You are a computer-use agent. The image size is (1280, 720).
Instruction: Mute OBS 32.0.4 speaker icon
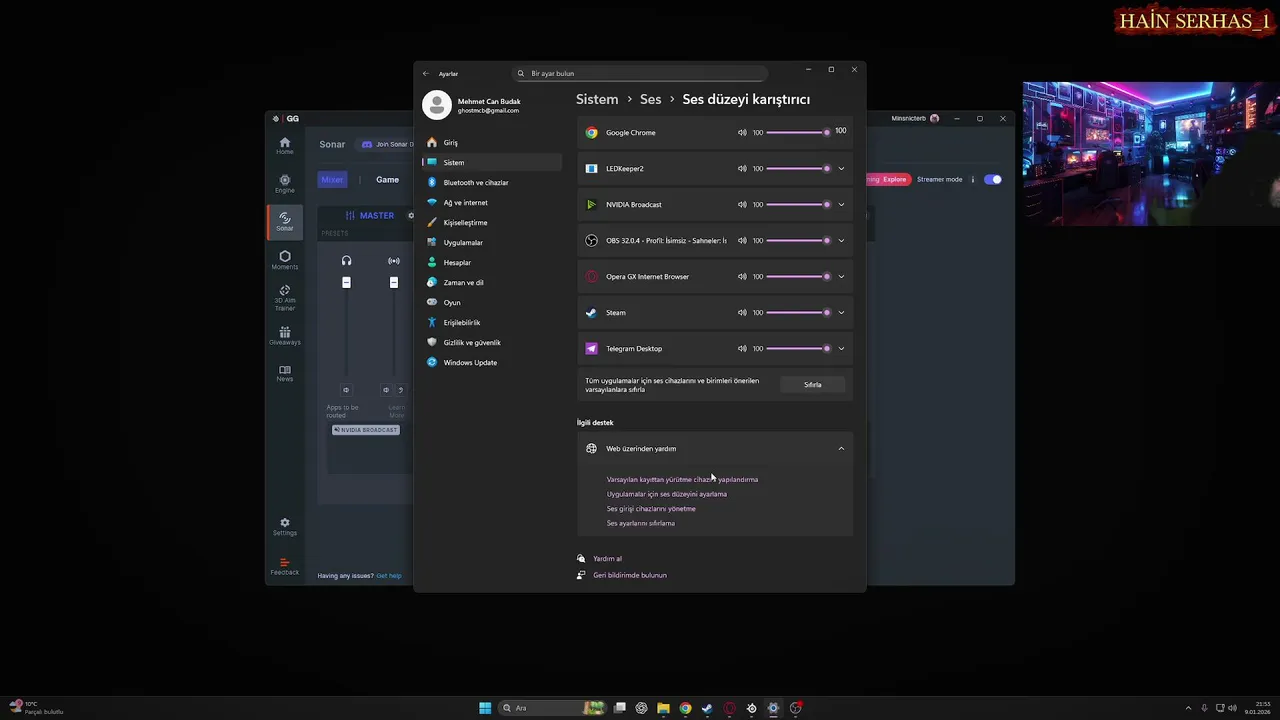click(x=742, y=240)
